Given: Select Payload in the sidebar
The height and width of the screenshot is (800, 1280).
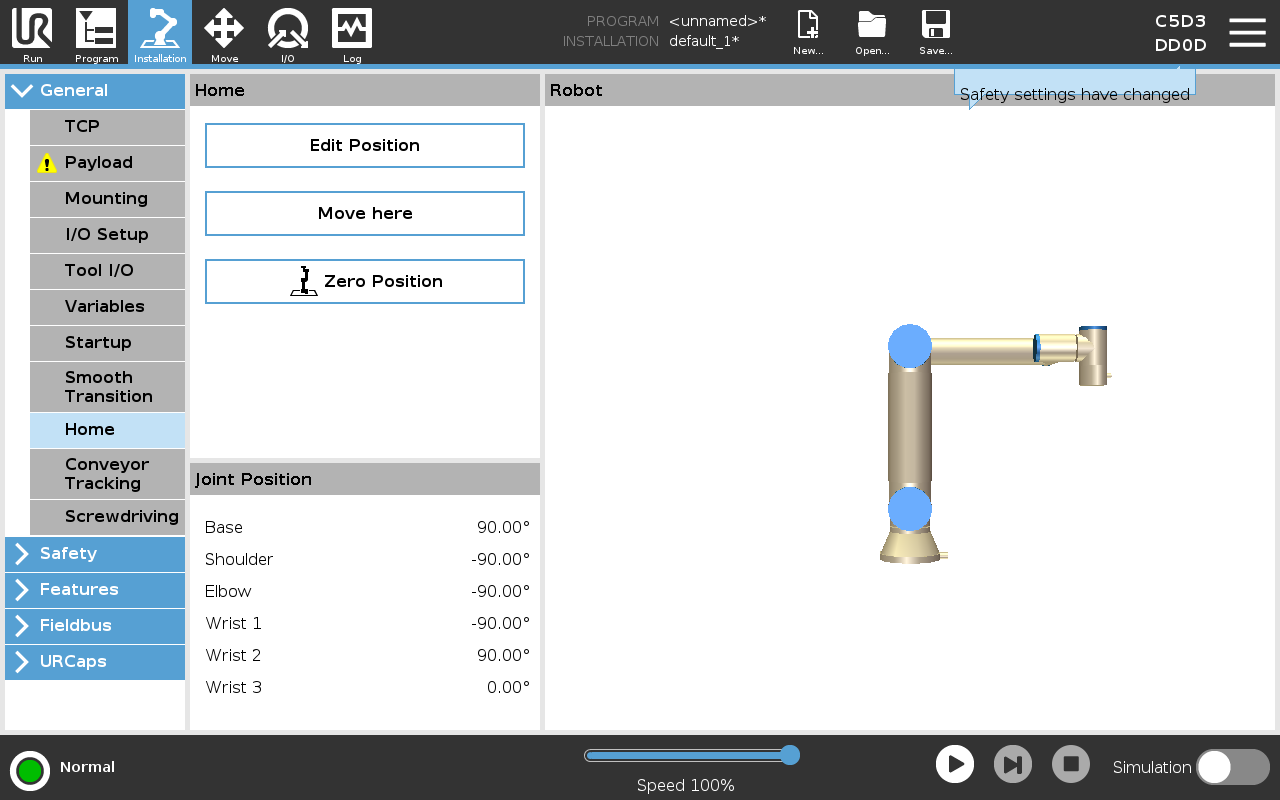Looking at the screenshot, I should [107, 163].
